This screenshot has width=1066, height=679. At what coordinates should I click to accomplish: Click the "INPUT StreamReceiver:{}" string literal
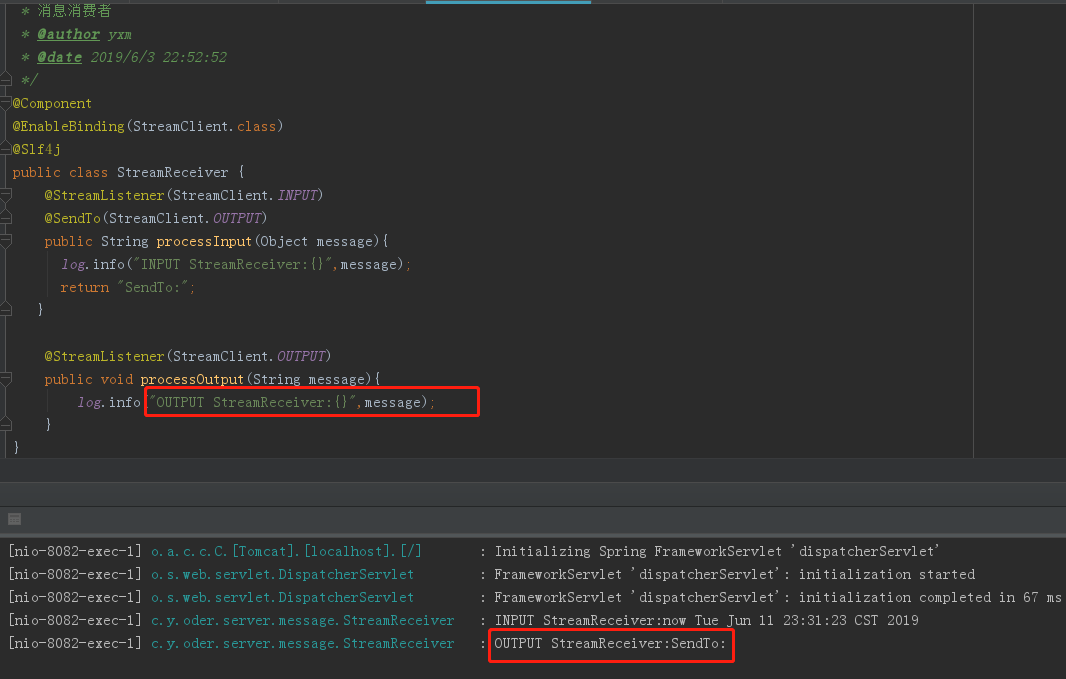[233, 264]
